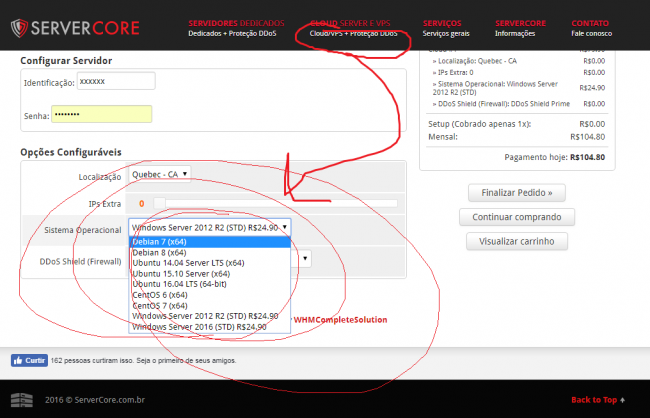The image size is (650, 418).
Task: Open the WHMCompleteSolution link
Action: click(x=340, y=320)
